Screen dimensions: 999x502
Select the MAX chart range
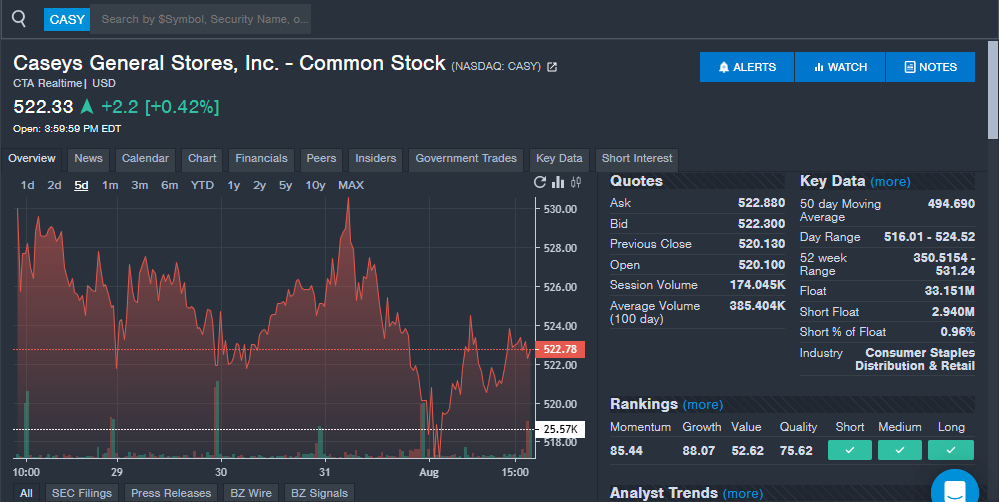[x=351, y=185]
